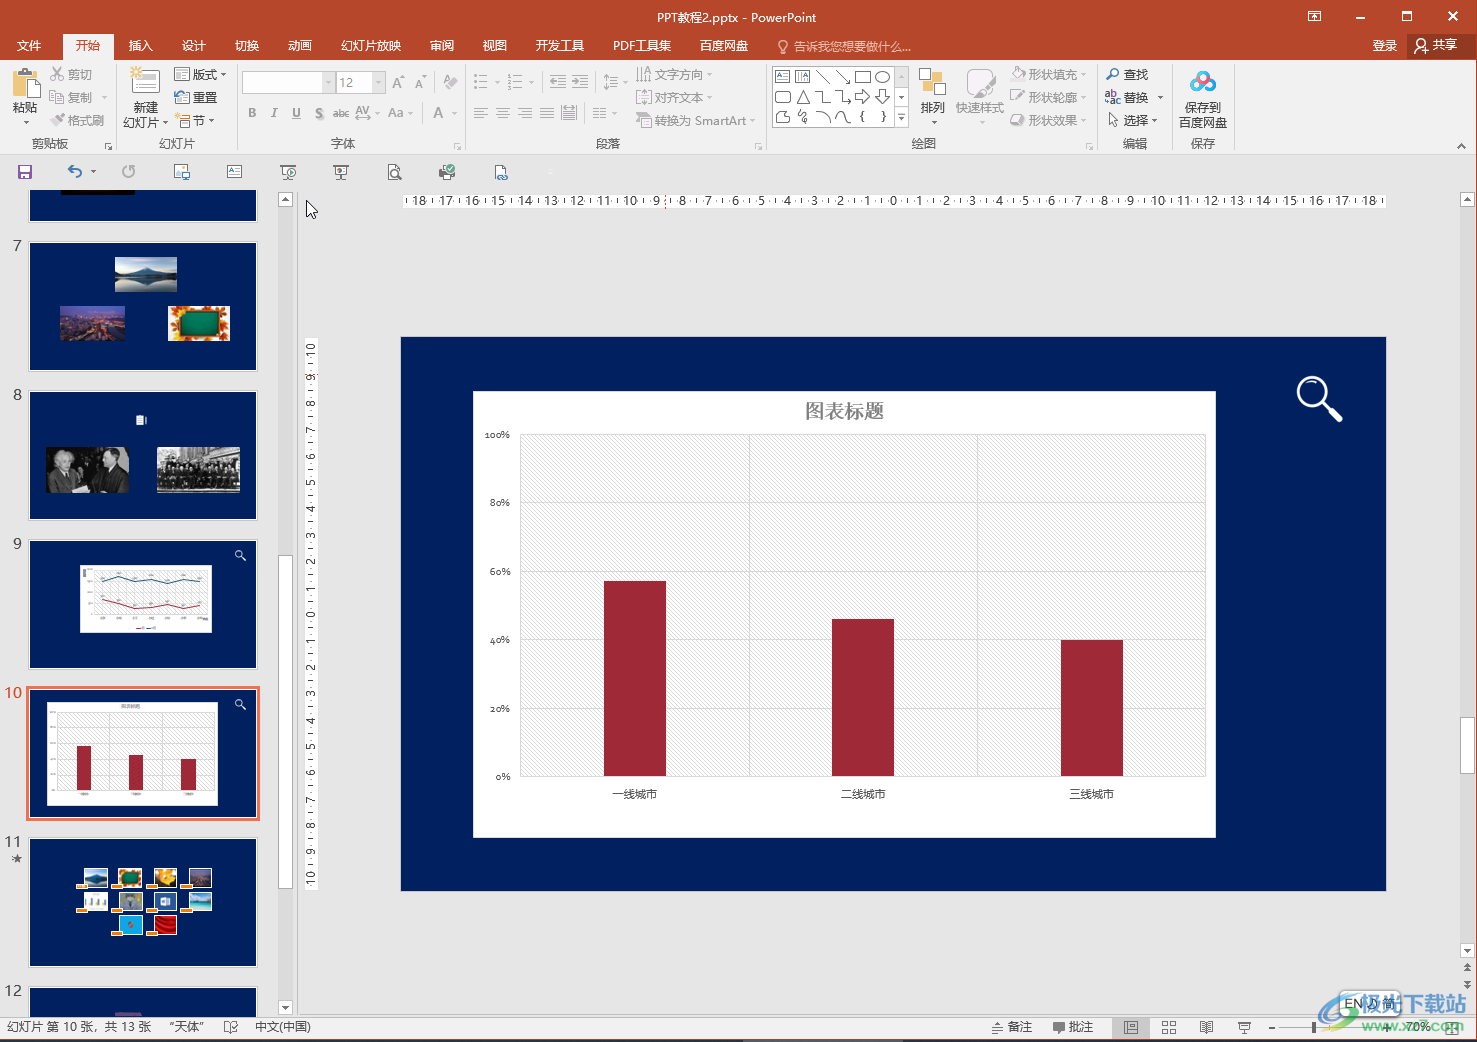Switch to the PDF工具集 tab
The height and width of the screenshot is (1042, 1477).
click(x=642, y=46)
